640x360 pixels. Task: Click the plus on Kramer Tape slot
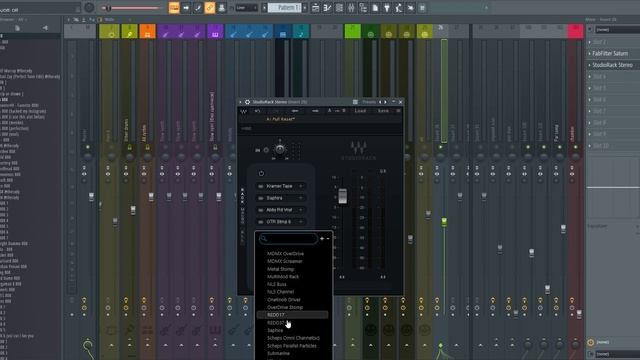click(301, 186)
